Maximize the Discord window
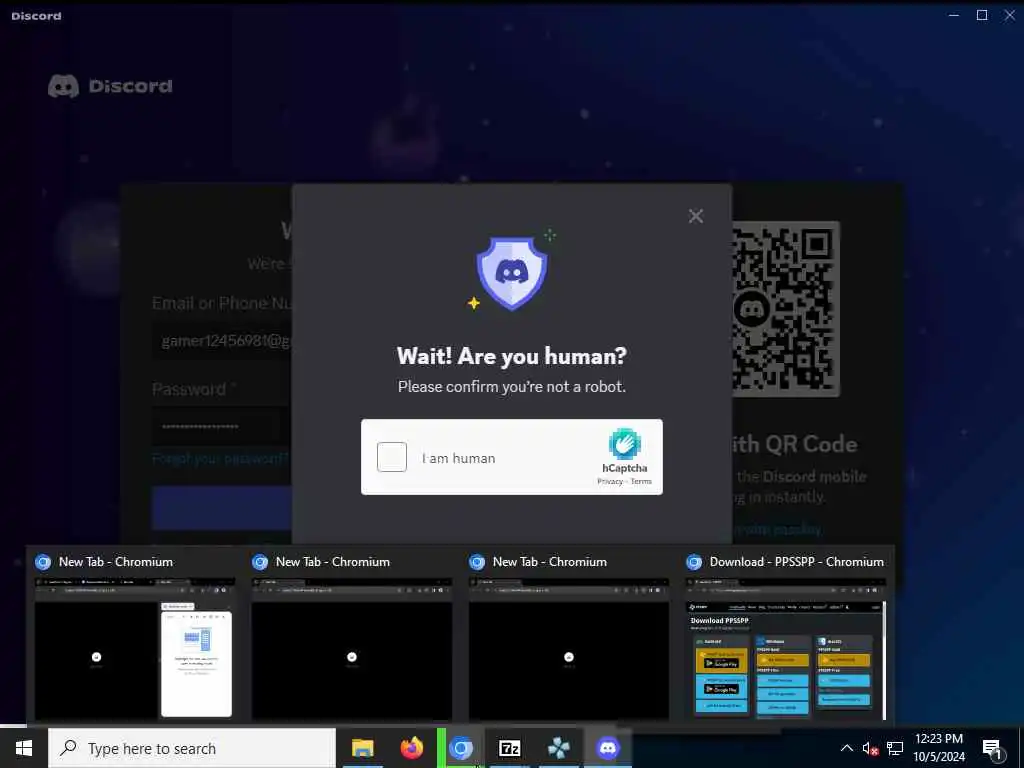The width and height of the screenshot is (1024, 768). point(982,15)
